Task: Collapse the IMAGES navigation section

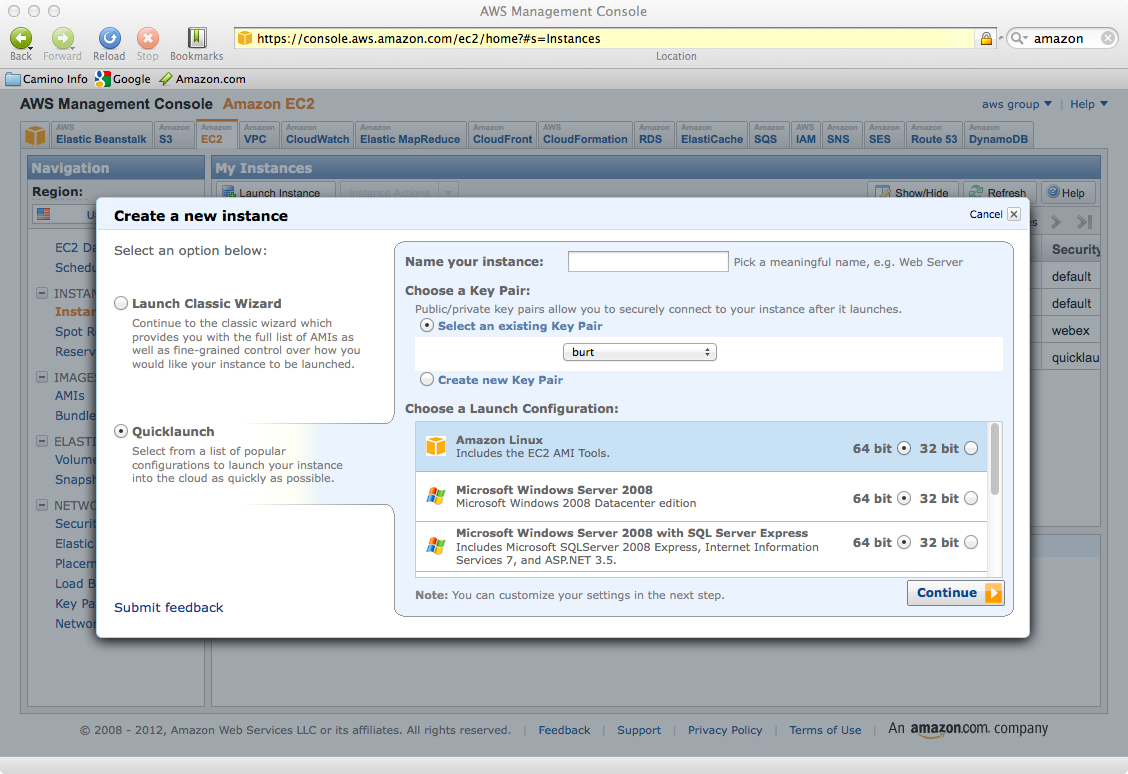Action: click(x=42, y=377)
